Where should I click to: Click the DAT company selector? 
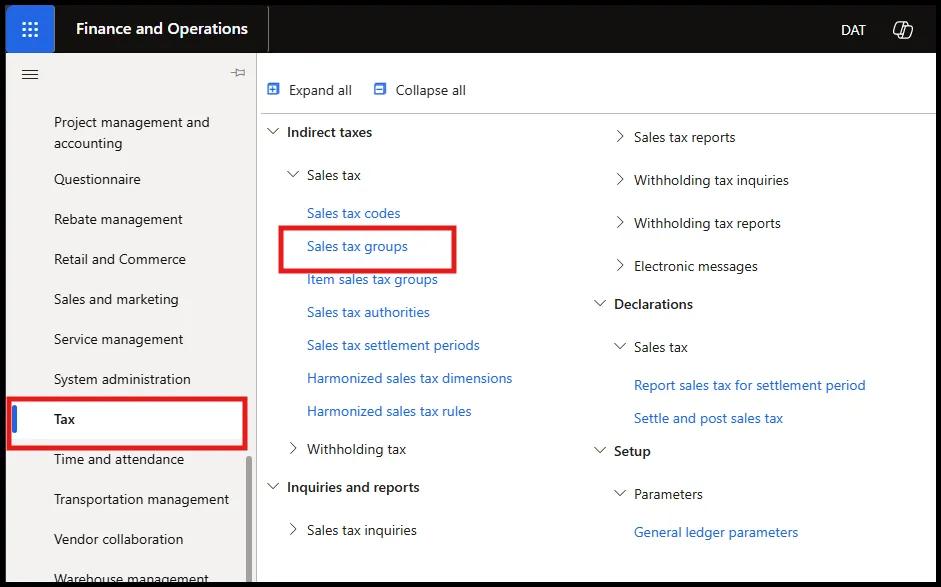coord(853,30)
